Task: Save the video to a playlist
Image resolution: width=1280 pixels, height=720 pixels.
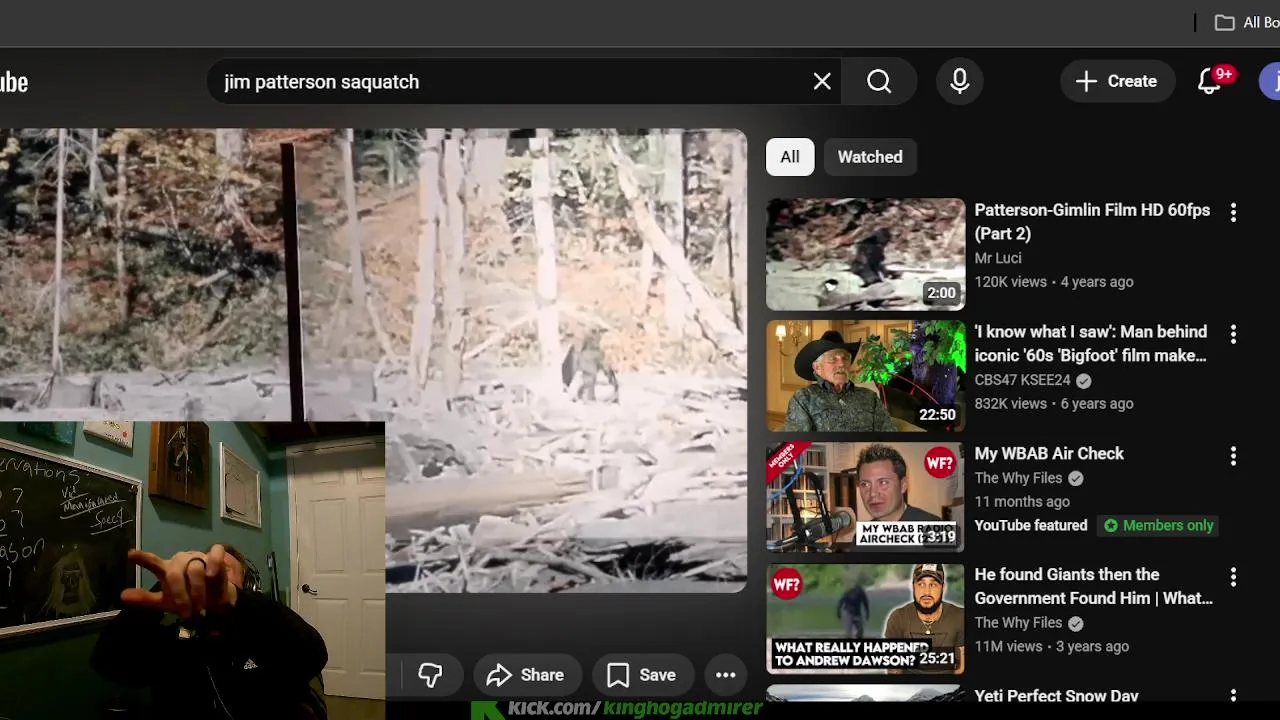Action: (x=642, y=675)
